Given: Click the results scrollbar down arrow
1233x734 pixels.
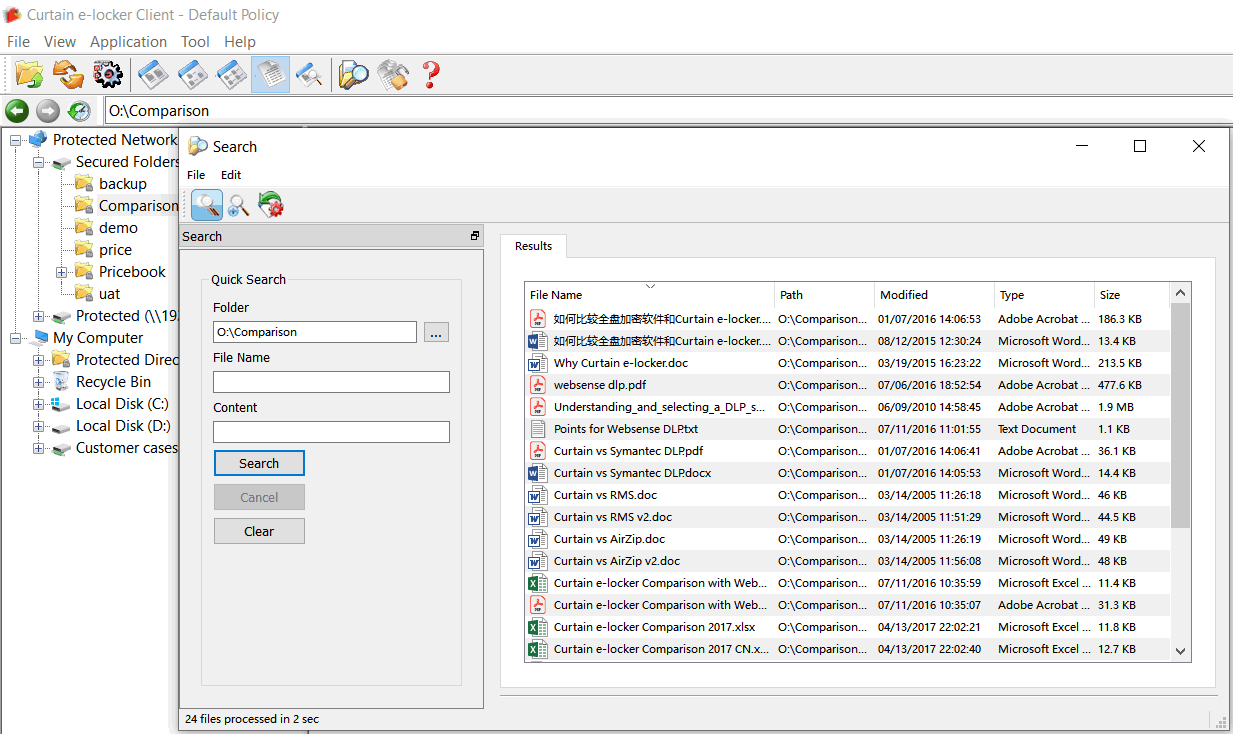Looking at the screenshot, I should 1180,651.
